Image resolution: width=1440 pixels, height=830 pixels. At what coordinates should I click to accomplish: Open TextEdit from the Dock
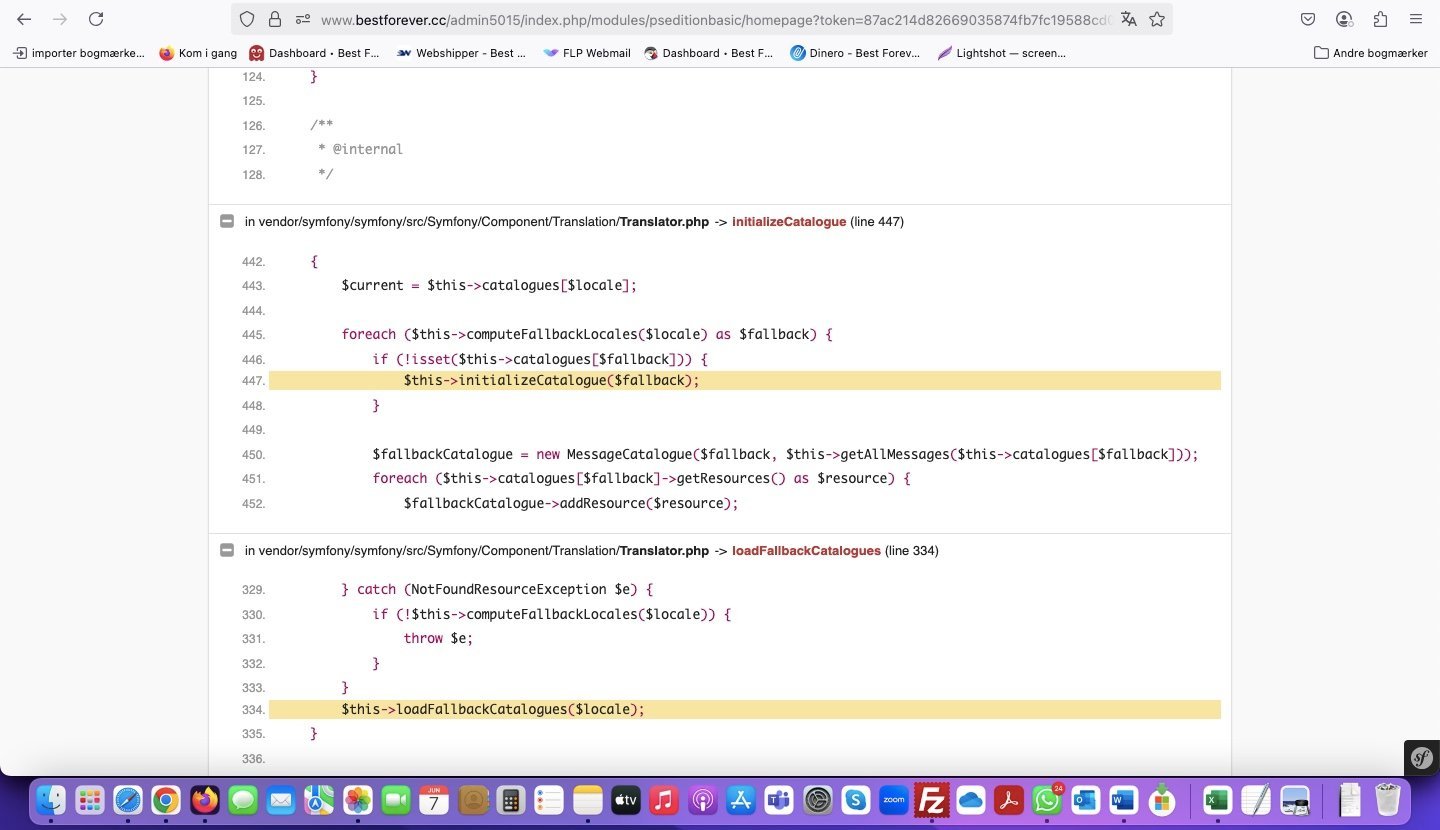[x=1255, y=800]
